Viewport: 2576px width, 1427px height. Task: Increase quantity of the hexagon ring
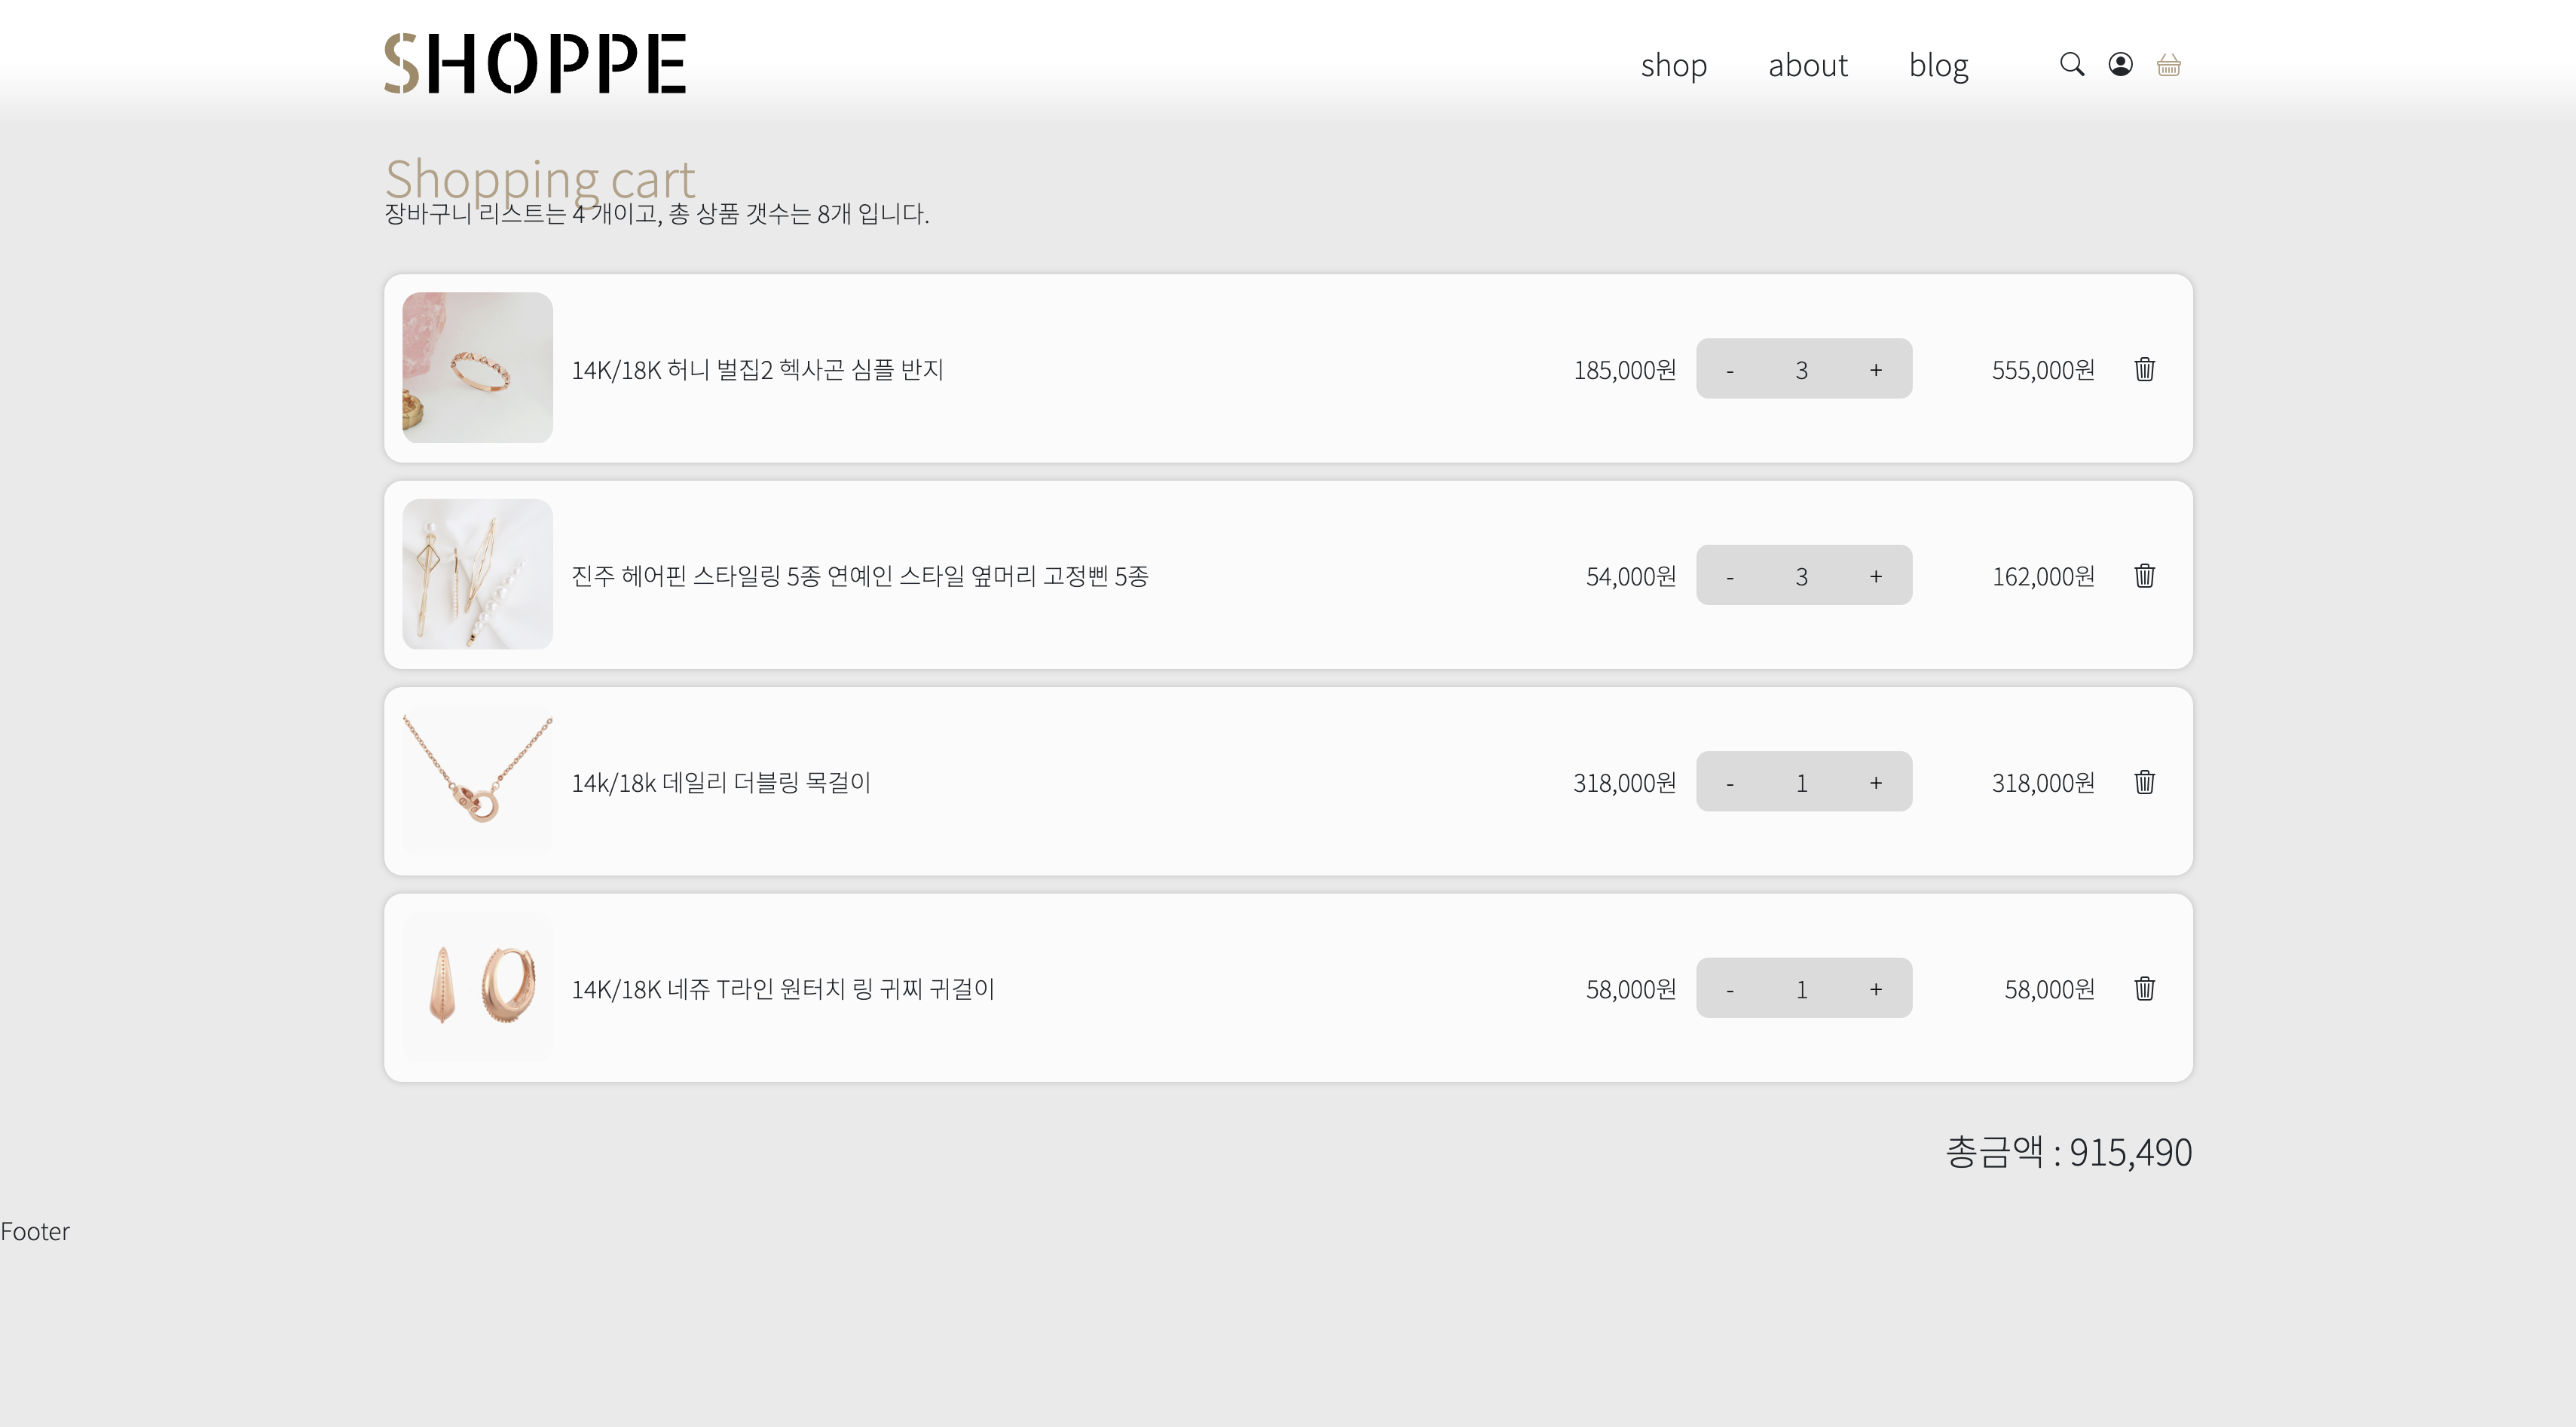point(1875,369)
